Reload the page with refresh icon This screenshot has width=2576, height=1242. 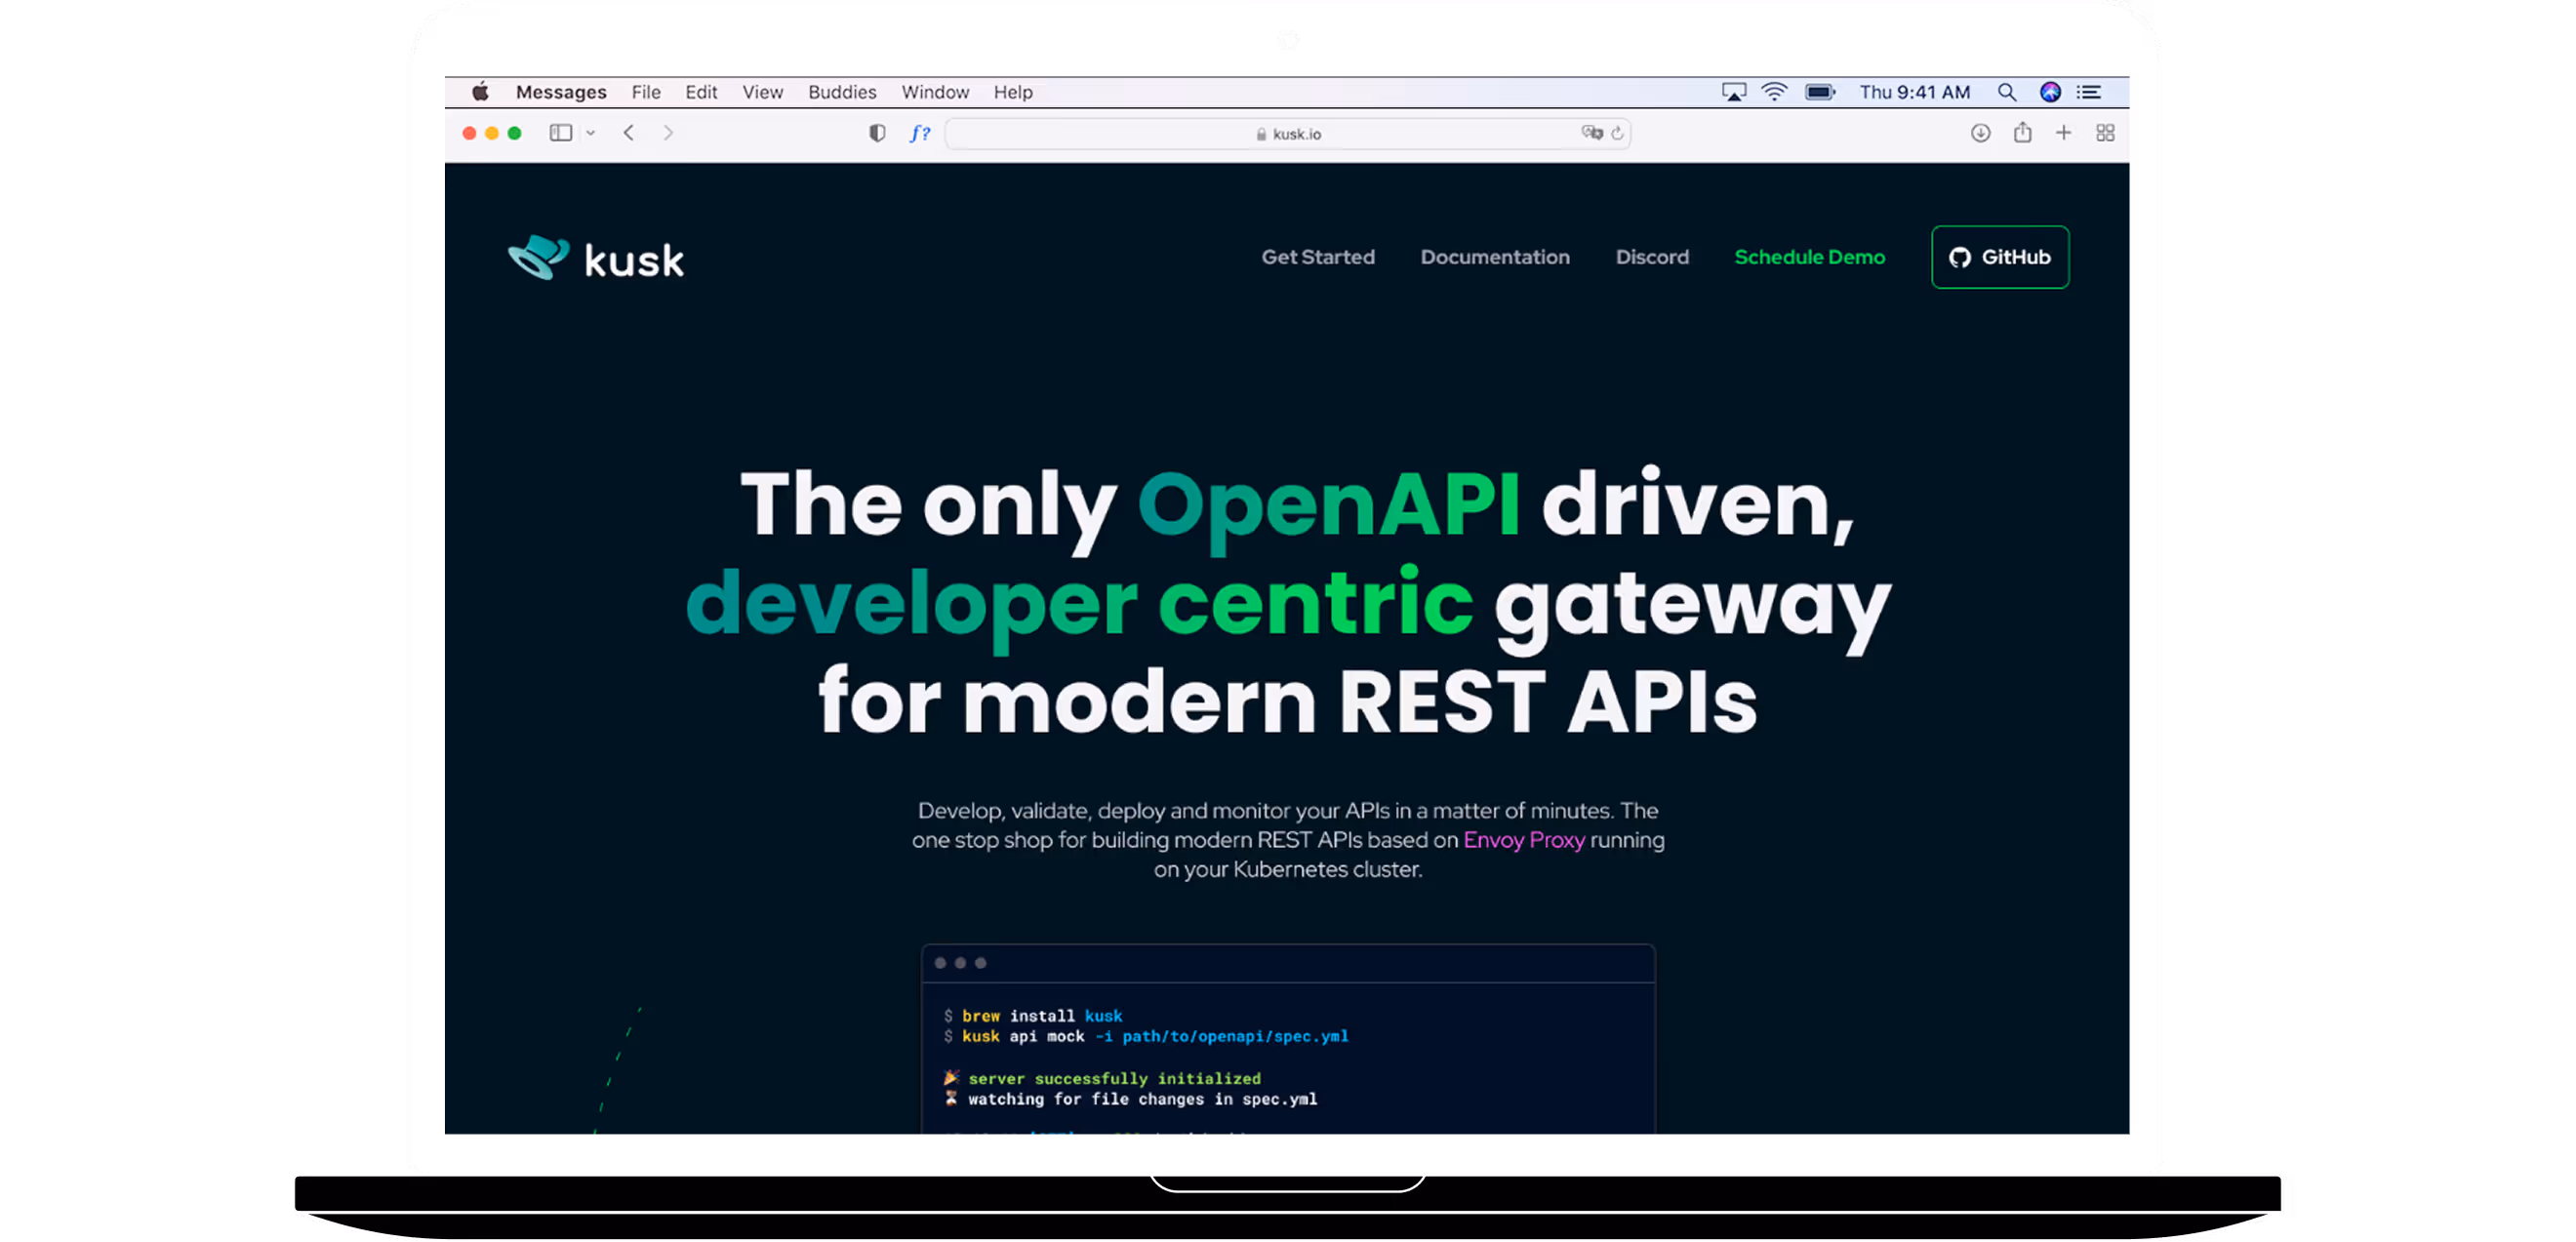[1617, 133]
